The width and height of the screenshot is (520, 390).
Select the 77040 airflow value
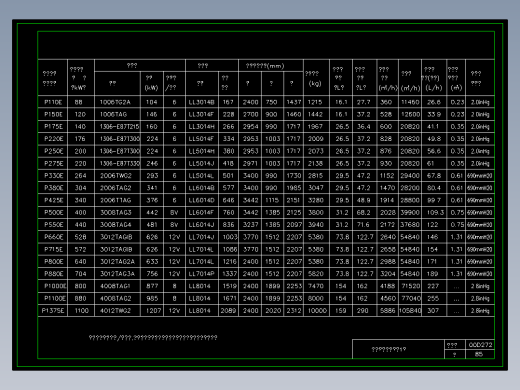[x=410, y=298]
